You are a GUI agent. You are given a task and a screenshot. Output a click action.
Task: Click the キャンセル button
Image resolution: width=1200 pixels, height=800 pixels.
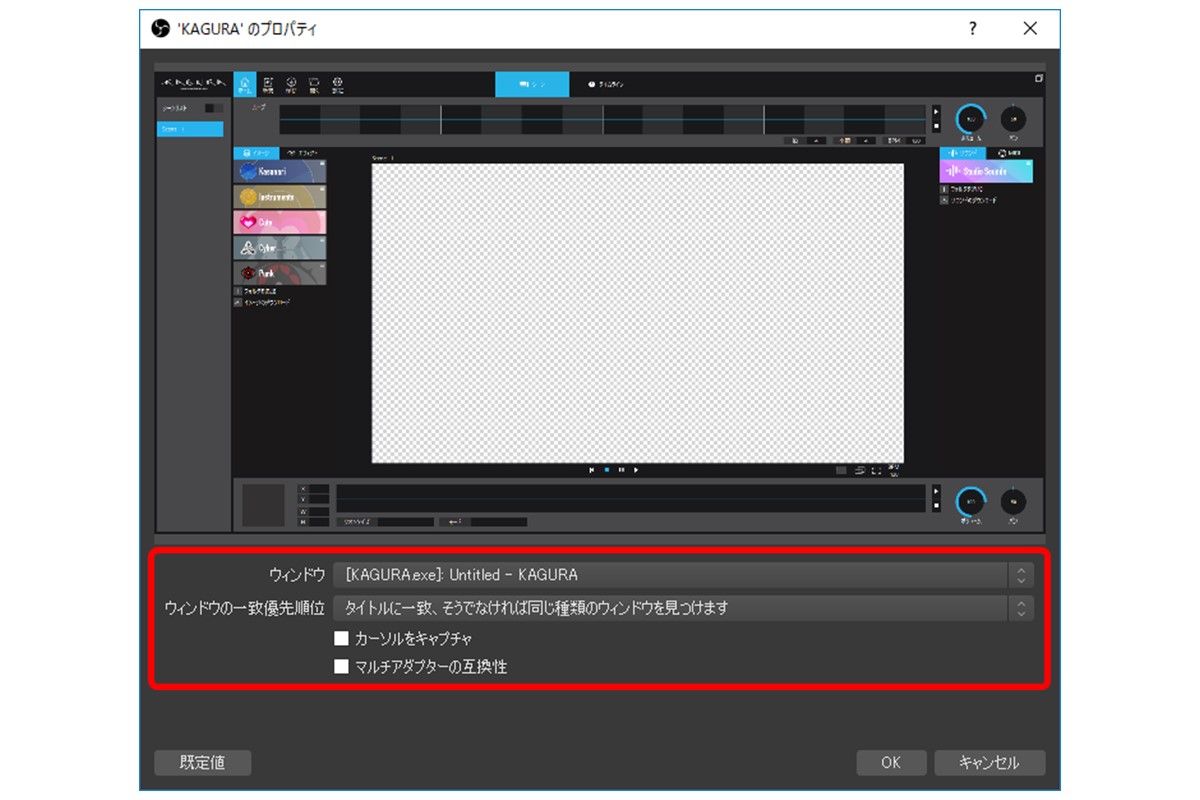990,763
